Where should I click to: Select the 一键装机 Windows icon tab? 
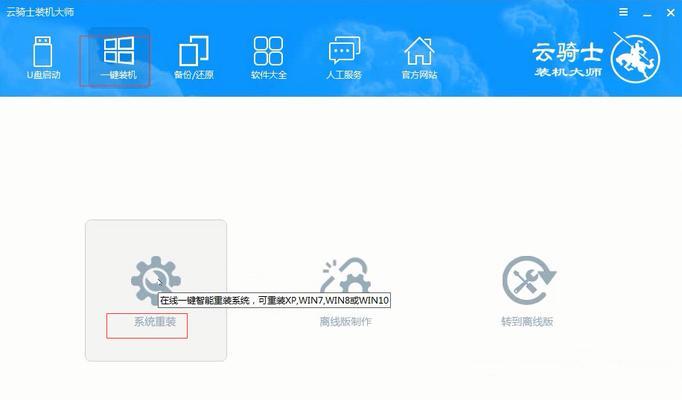click(118, 58)
